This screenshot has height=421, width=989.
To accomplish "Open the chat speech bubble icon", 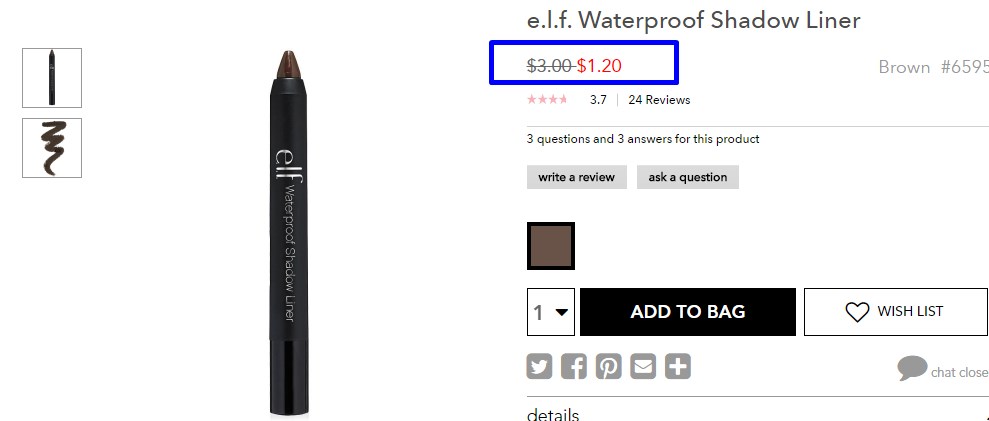I will 912,368.
